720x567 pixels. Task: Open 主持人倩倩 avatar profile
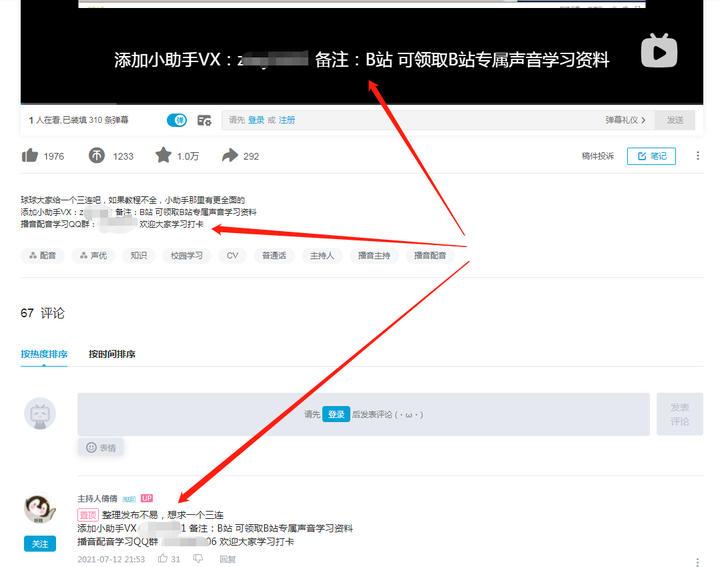(x=40, y=509)
